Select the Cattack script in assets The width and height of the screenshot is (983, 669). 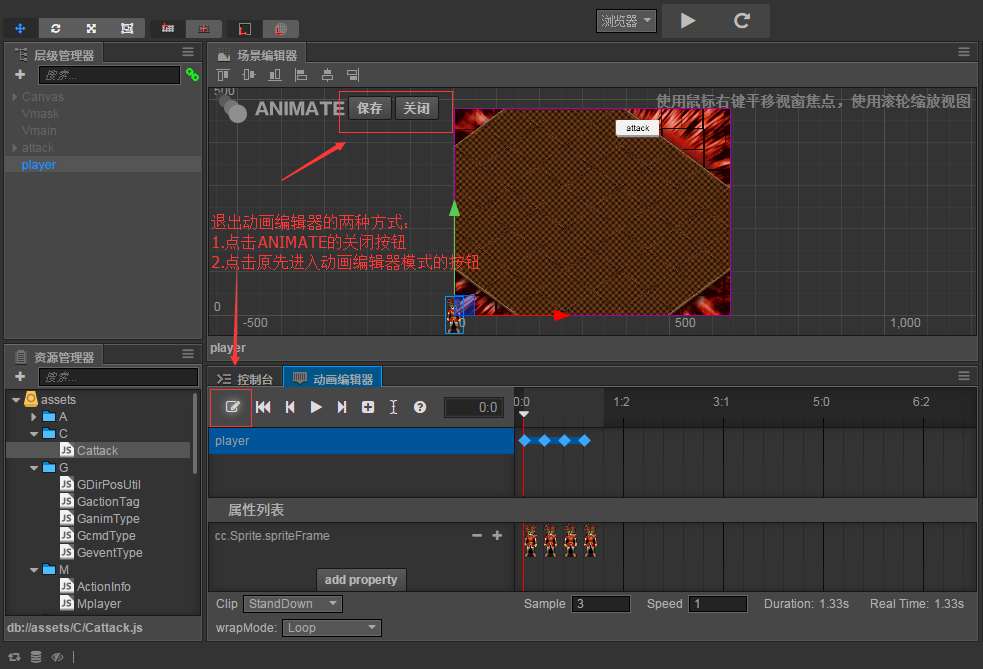tap(97, 451)
